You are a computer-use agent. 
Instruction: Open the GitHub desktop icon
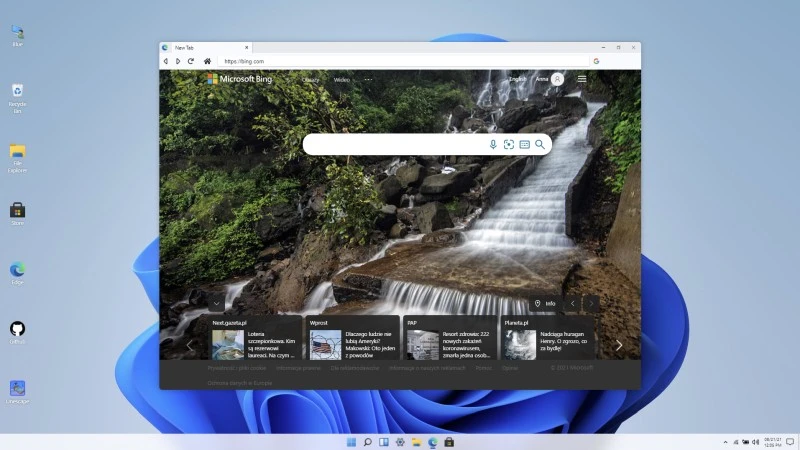17,333
